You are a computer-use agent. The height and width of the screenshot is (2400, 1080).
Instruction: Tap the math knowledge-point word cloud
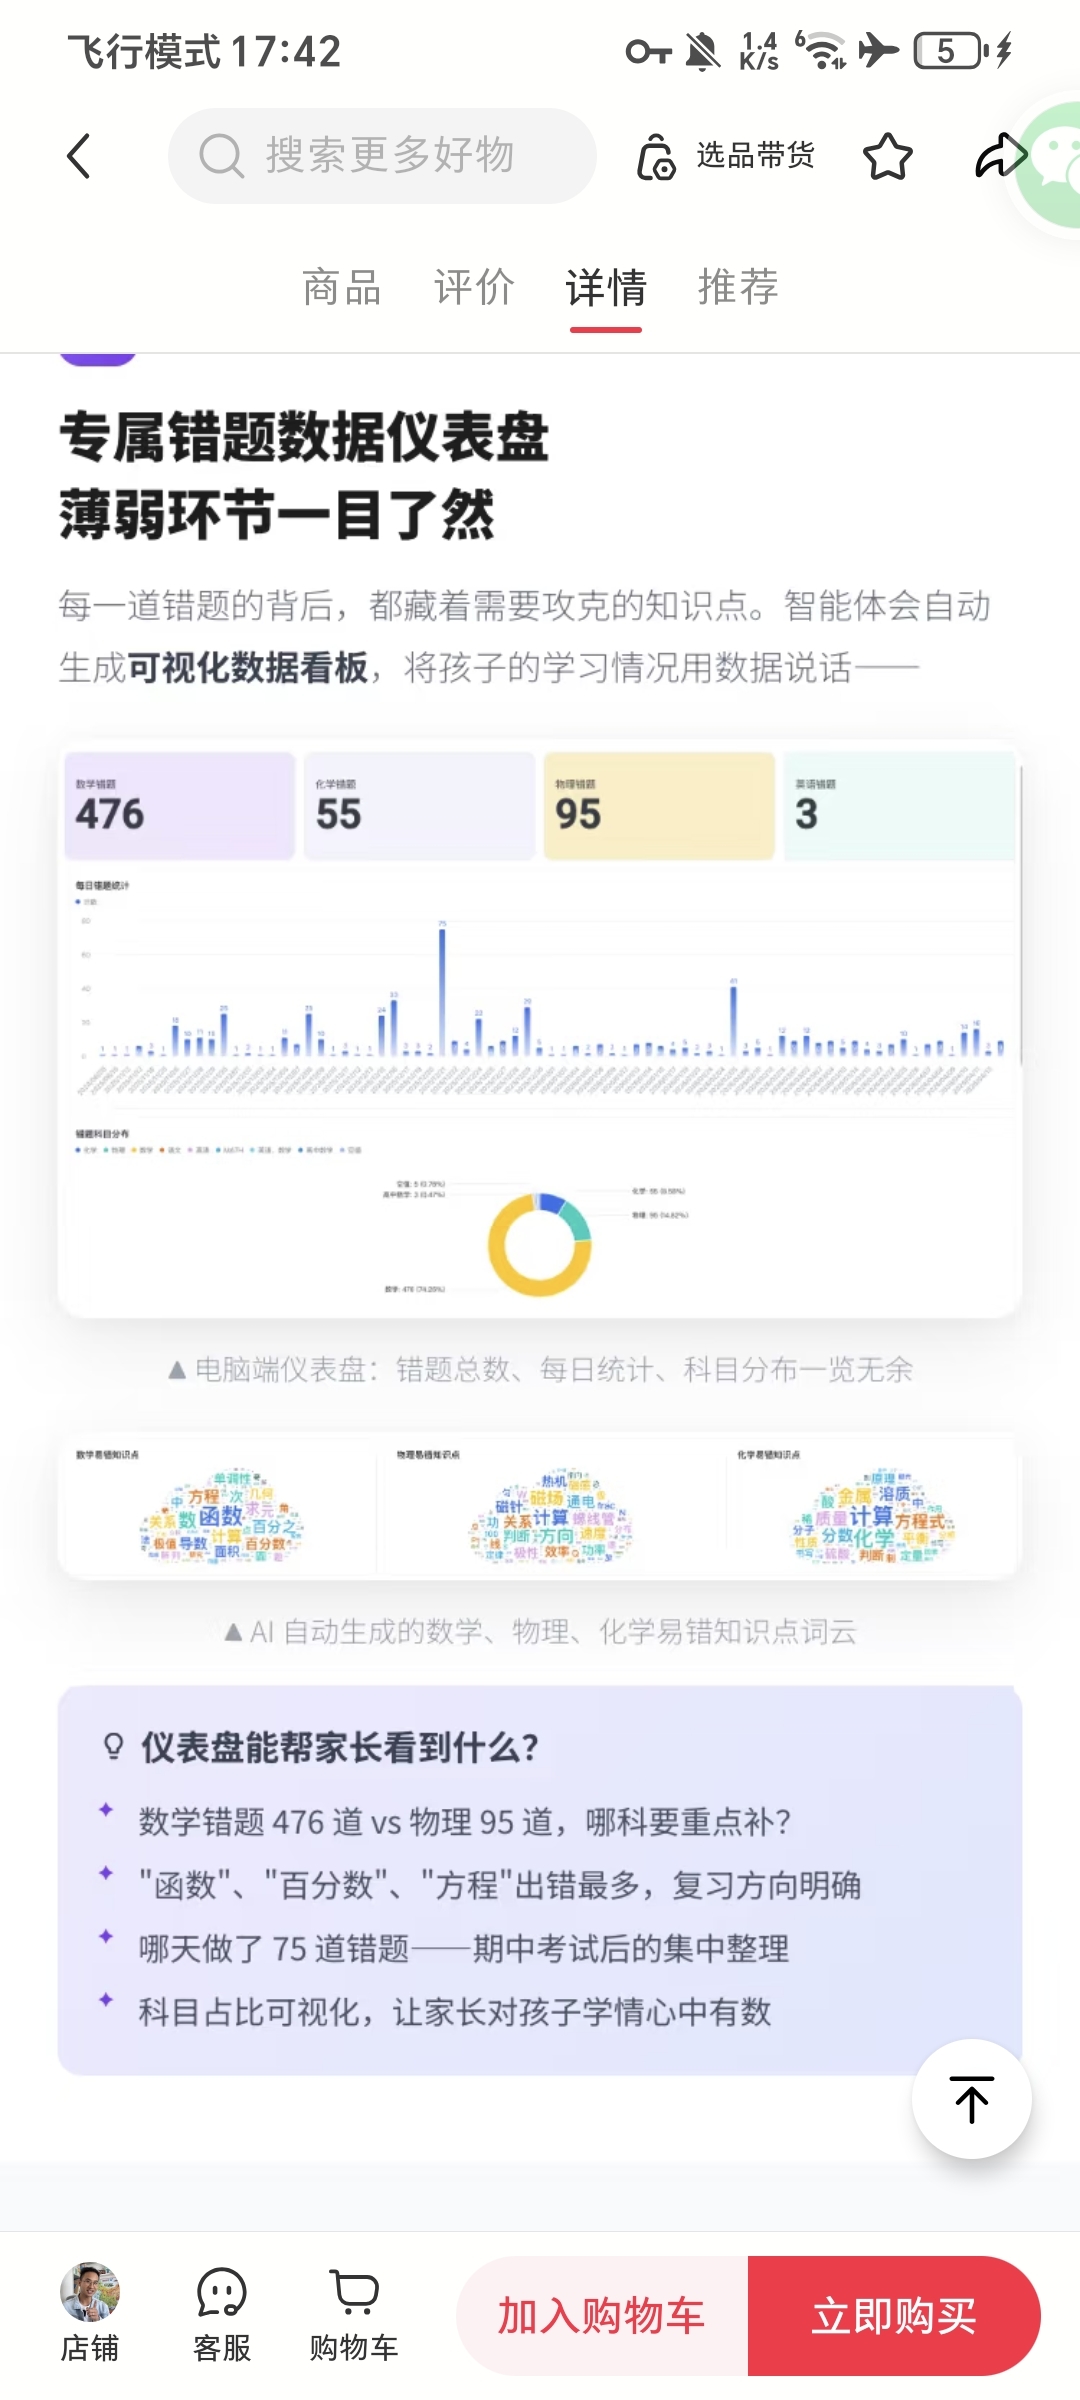221,1516
